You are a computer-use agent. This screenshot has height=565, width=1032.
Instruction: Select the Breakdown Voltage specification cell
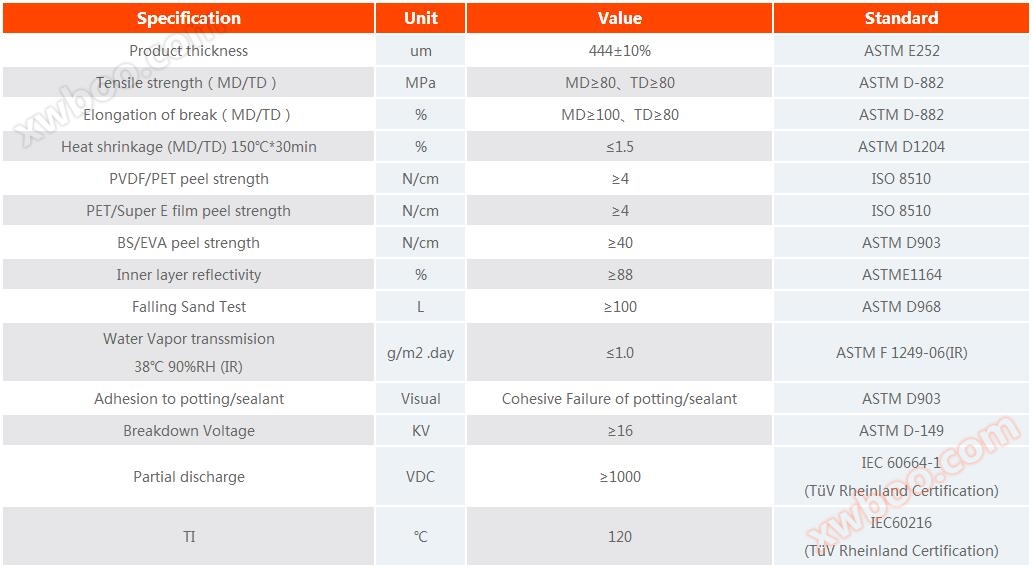coord(189,431)
